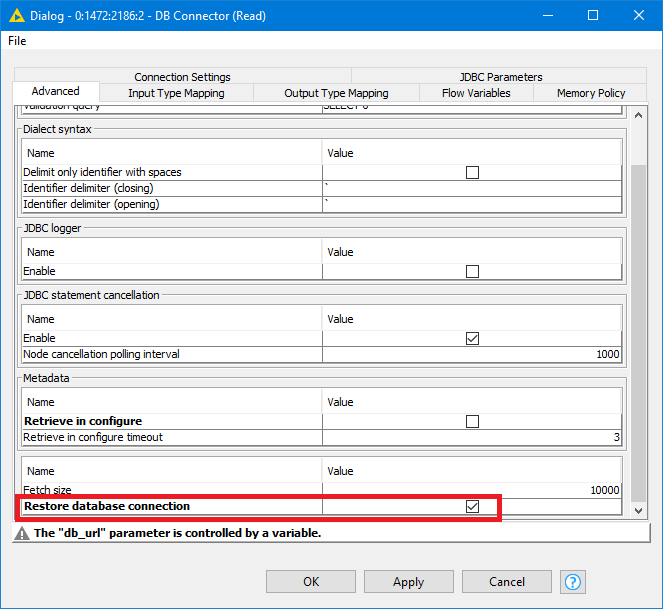This screenshot has width=663, height=609.
Task: Click the KNIME warning triangle title icon
Action: click(x=17, y=16)
